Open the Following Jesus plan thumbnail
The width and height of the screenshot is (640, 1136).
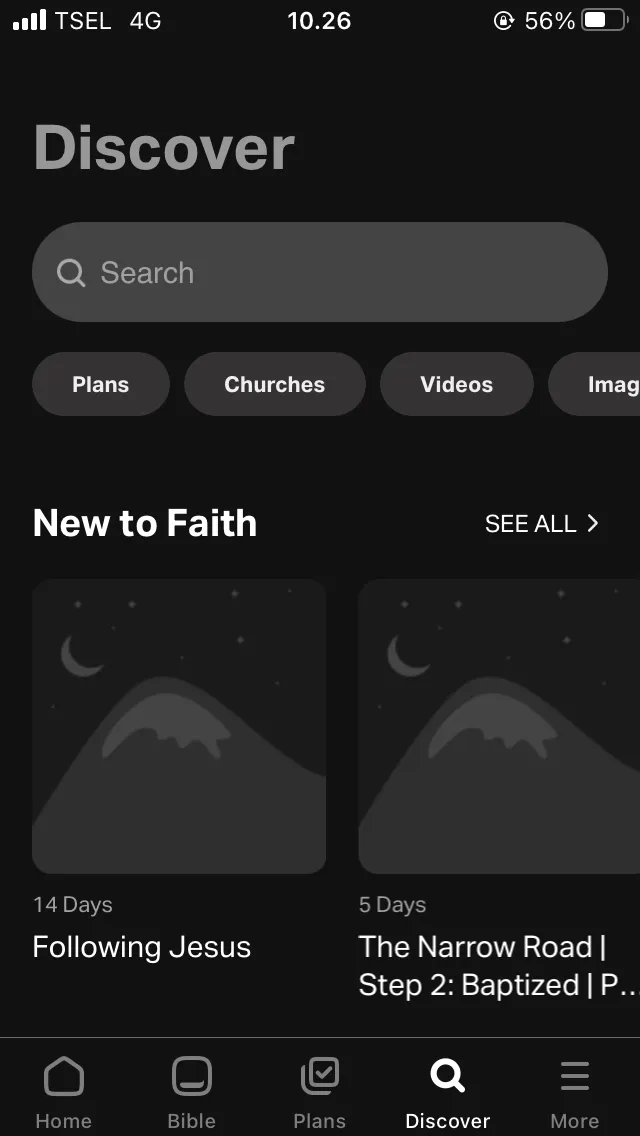point(179,726)
